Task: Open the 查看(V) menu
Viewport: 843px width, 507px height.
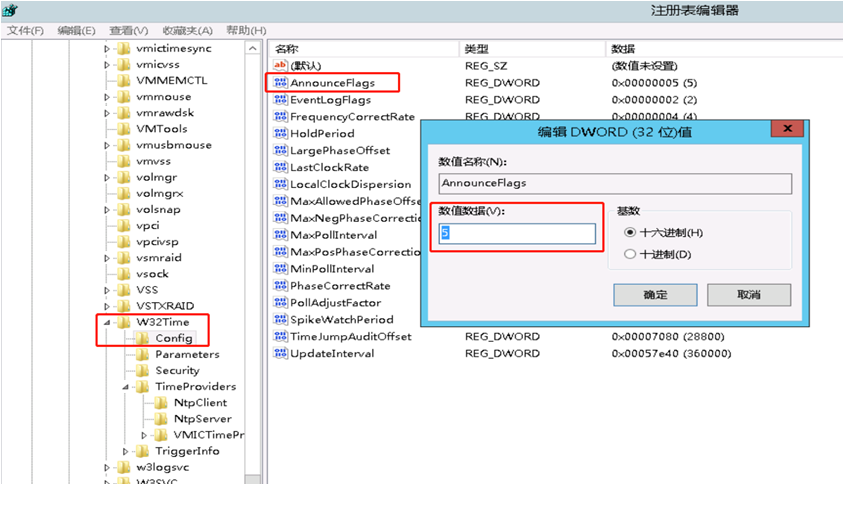Action: click(x=128, y=31)
